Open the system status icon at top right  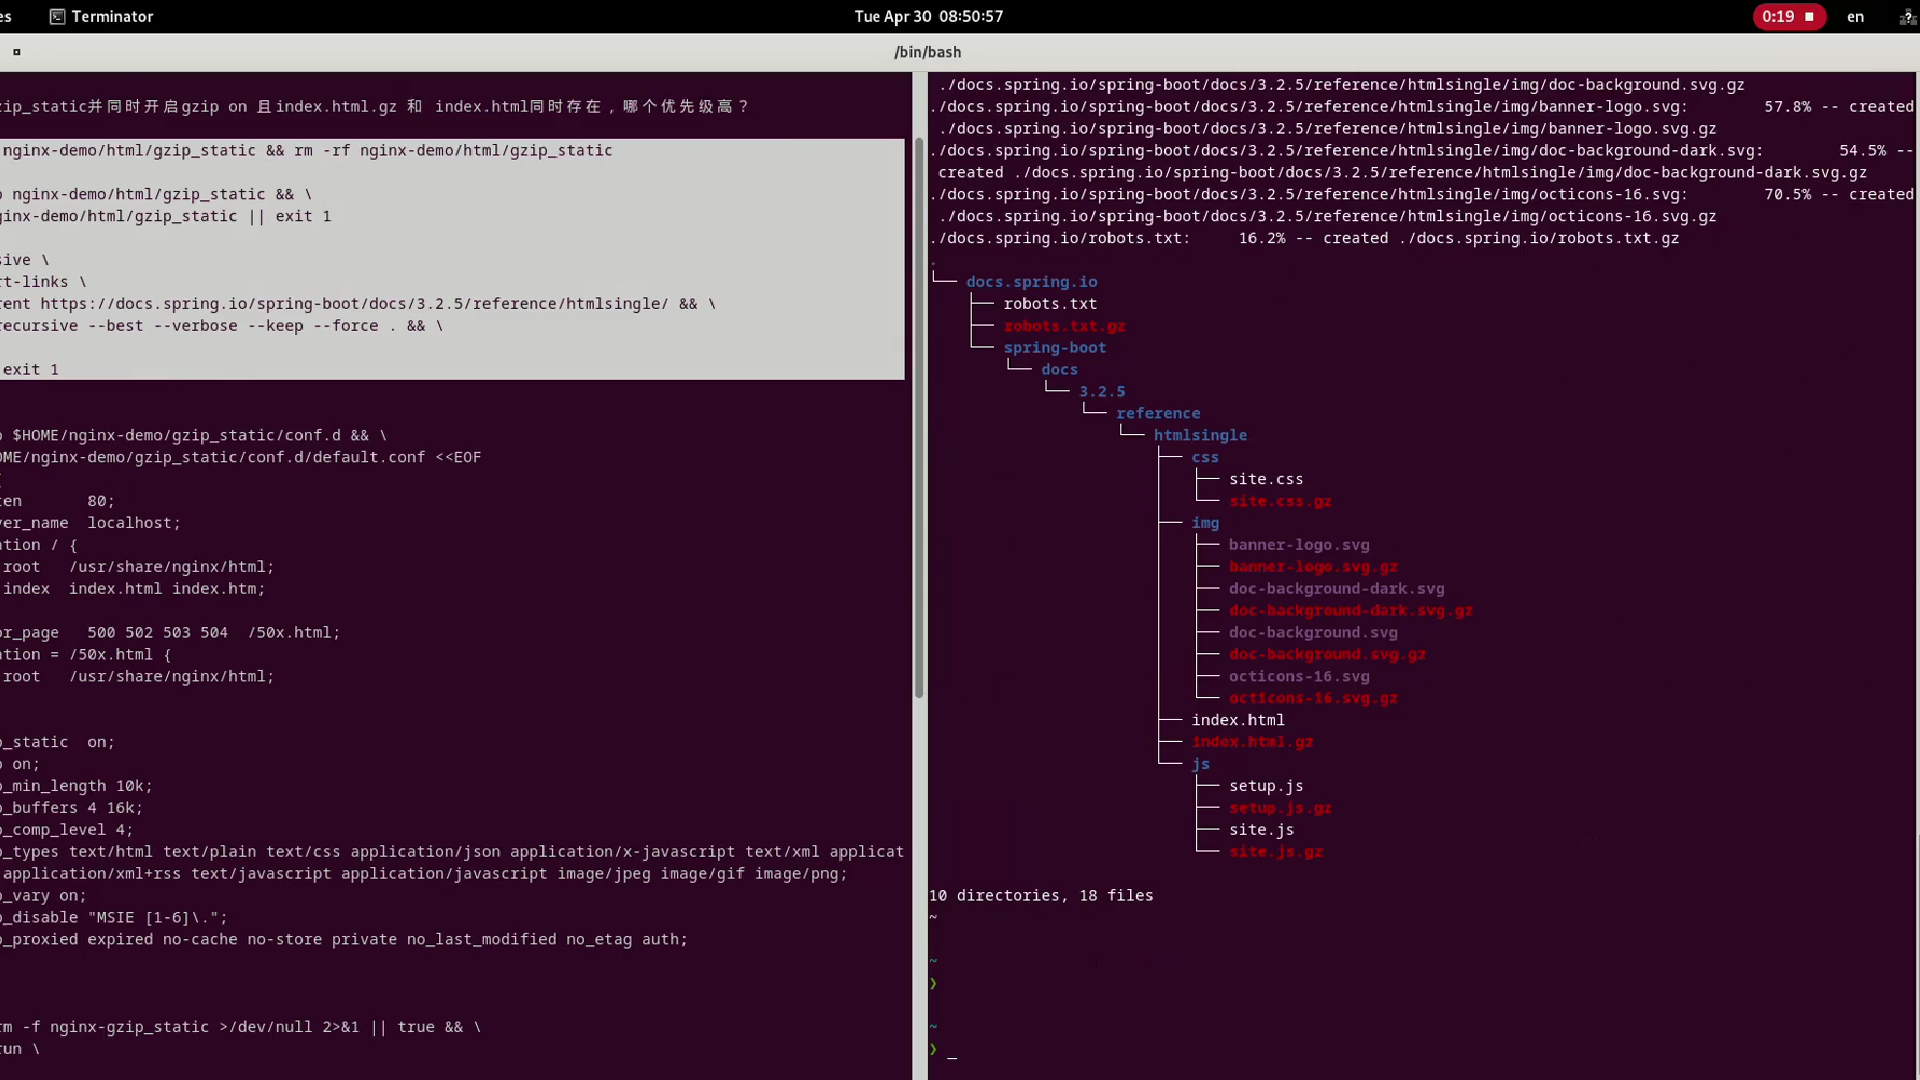1907,16
